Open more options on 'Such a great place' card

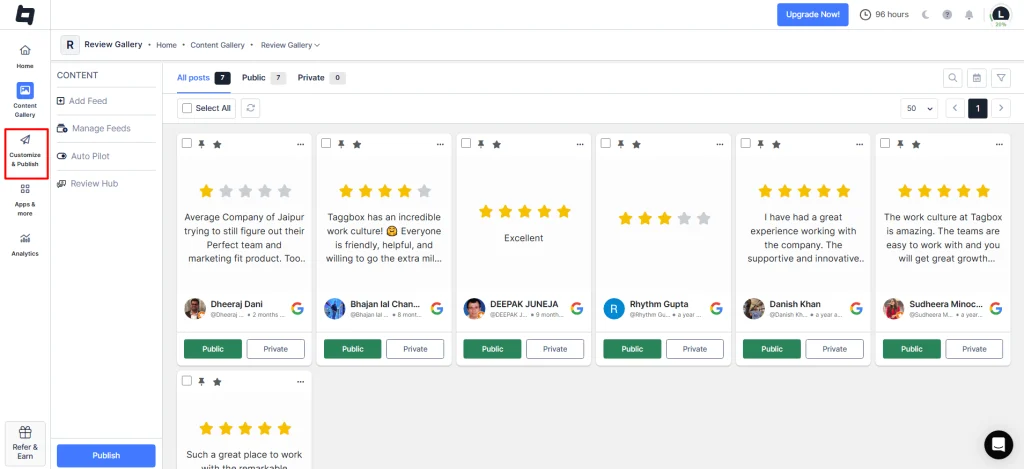pyautogui.click(x=300, y=382)
